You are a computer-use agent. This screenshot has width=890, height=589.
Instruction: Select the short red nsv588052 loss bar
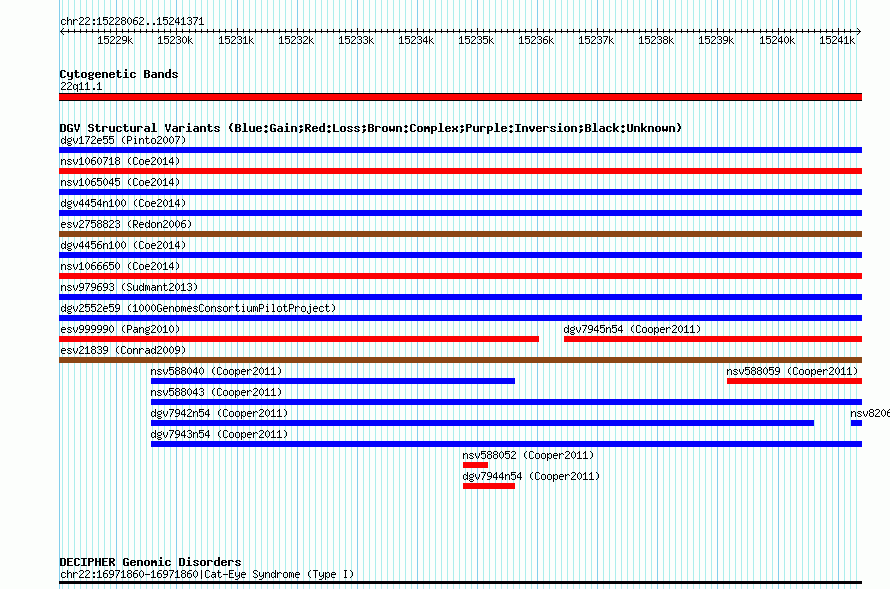[475, 465]
